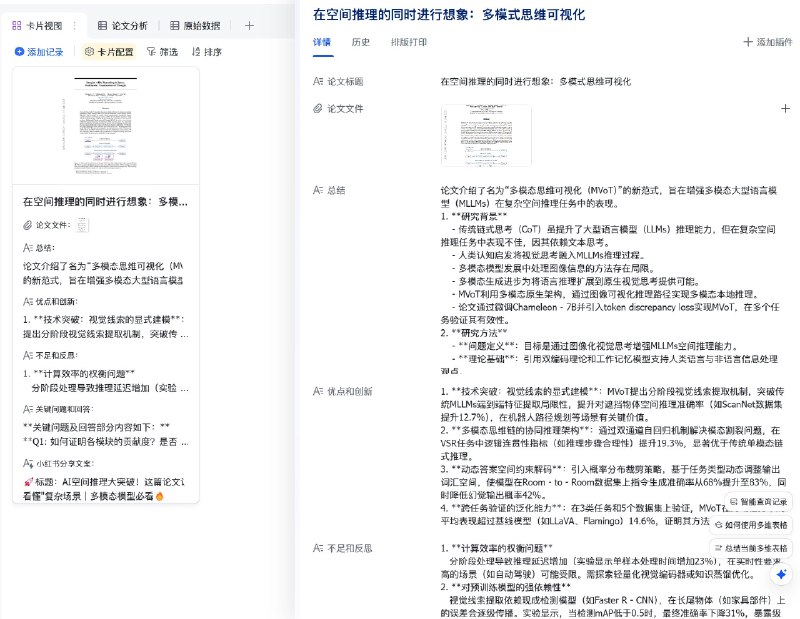Select the 历史 tab
The image size is (800, 619).
point(361,42)
